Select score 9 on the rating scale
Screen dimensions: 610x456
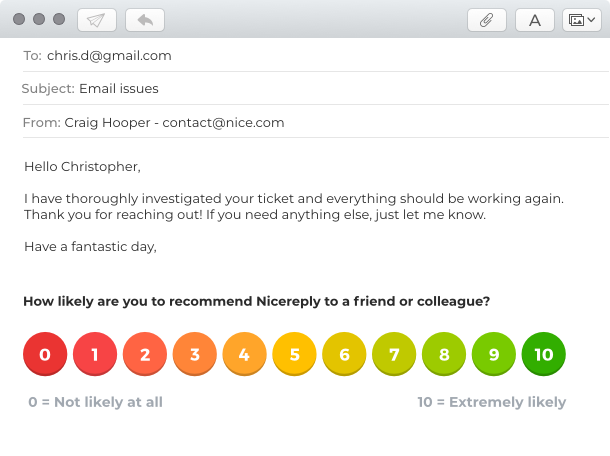click(x=494, y=354)
